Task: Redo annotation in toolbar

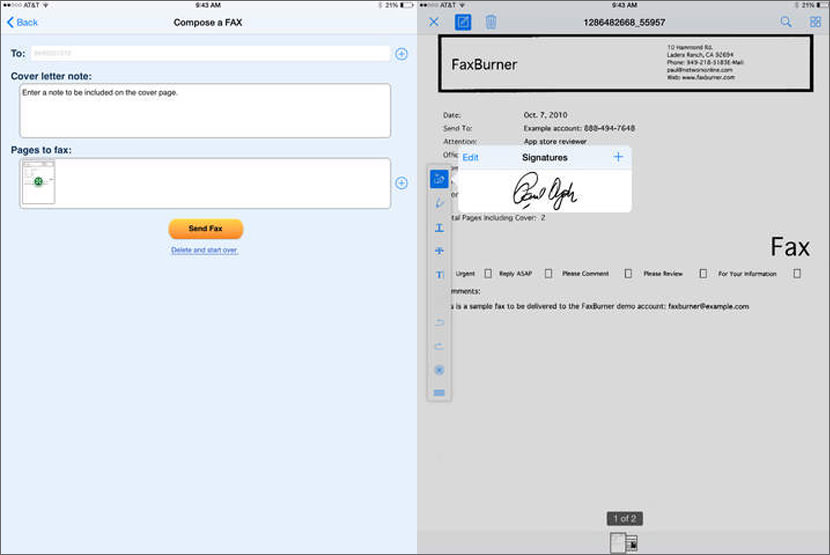Action: [439, 346]
